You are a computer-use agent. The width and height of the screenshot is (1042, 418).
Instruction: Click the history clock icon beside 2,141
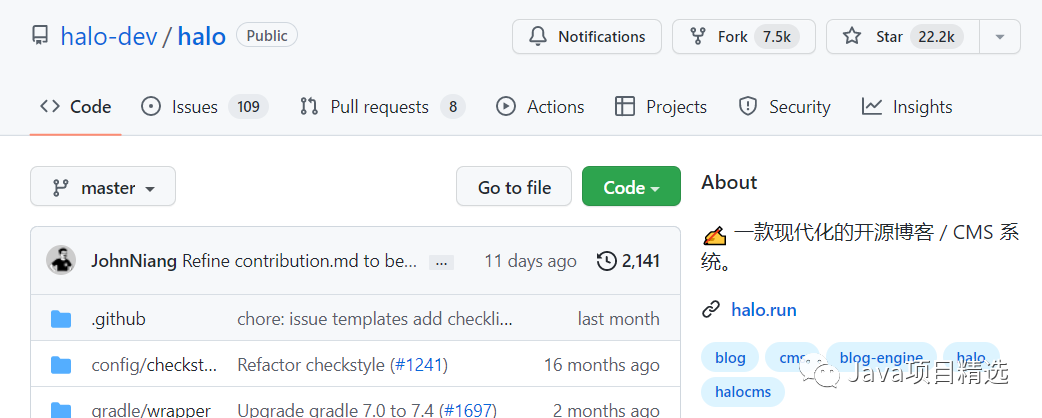[607, 261]
